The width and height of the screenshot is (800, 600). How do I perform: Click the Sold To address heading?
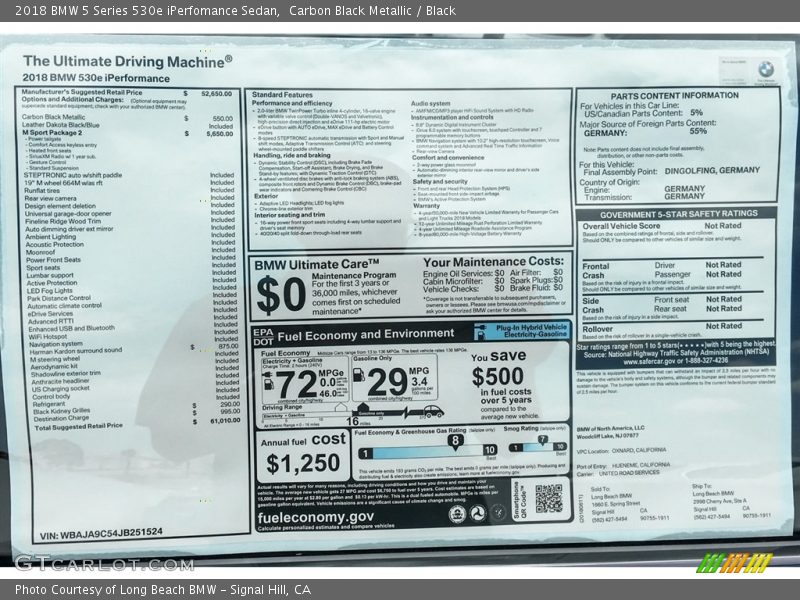click(601, 489)
